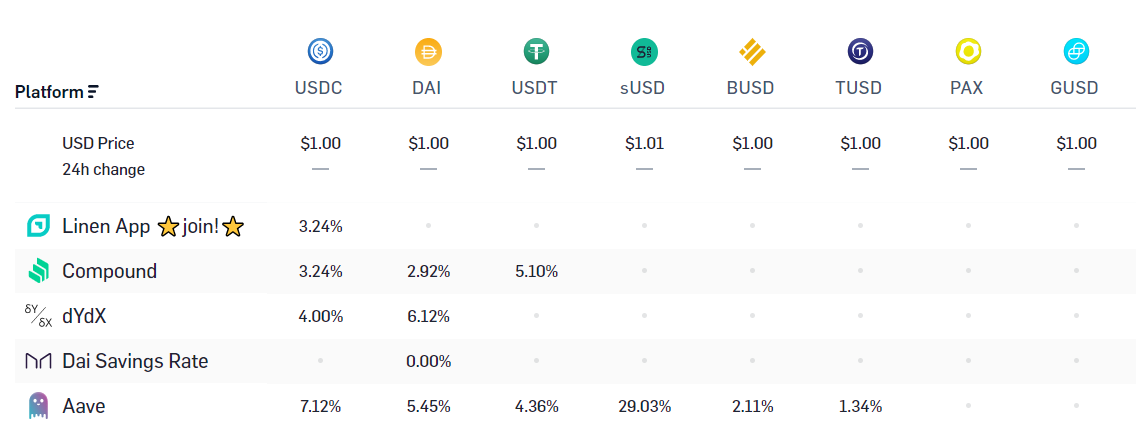Select the PAX coin icon
The height and width of the screenshot is (427, 1136).
(x=968, y=51)
